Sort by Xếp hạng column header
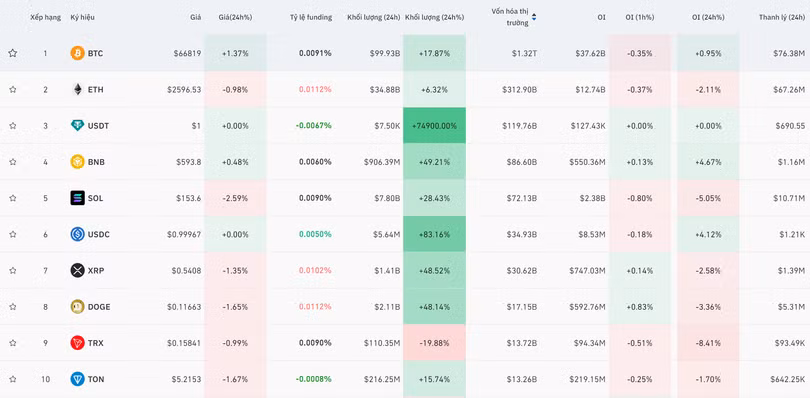The image size is (810, 398). 45,17
